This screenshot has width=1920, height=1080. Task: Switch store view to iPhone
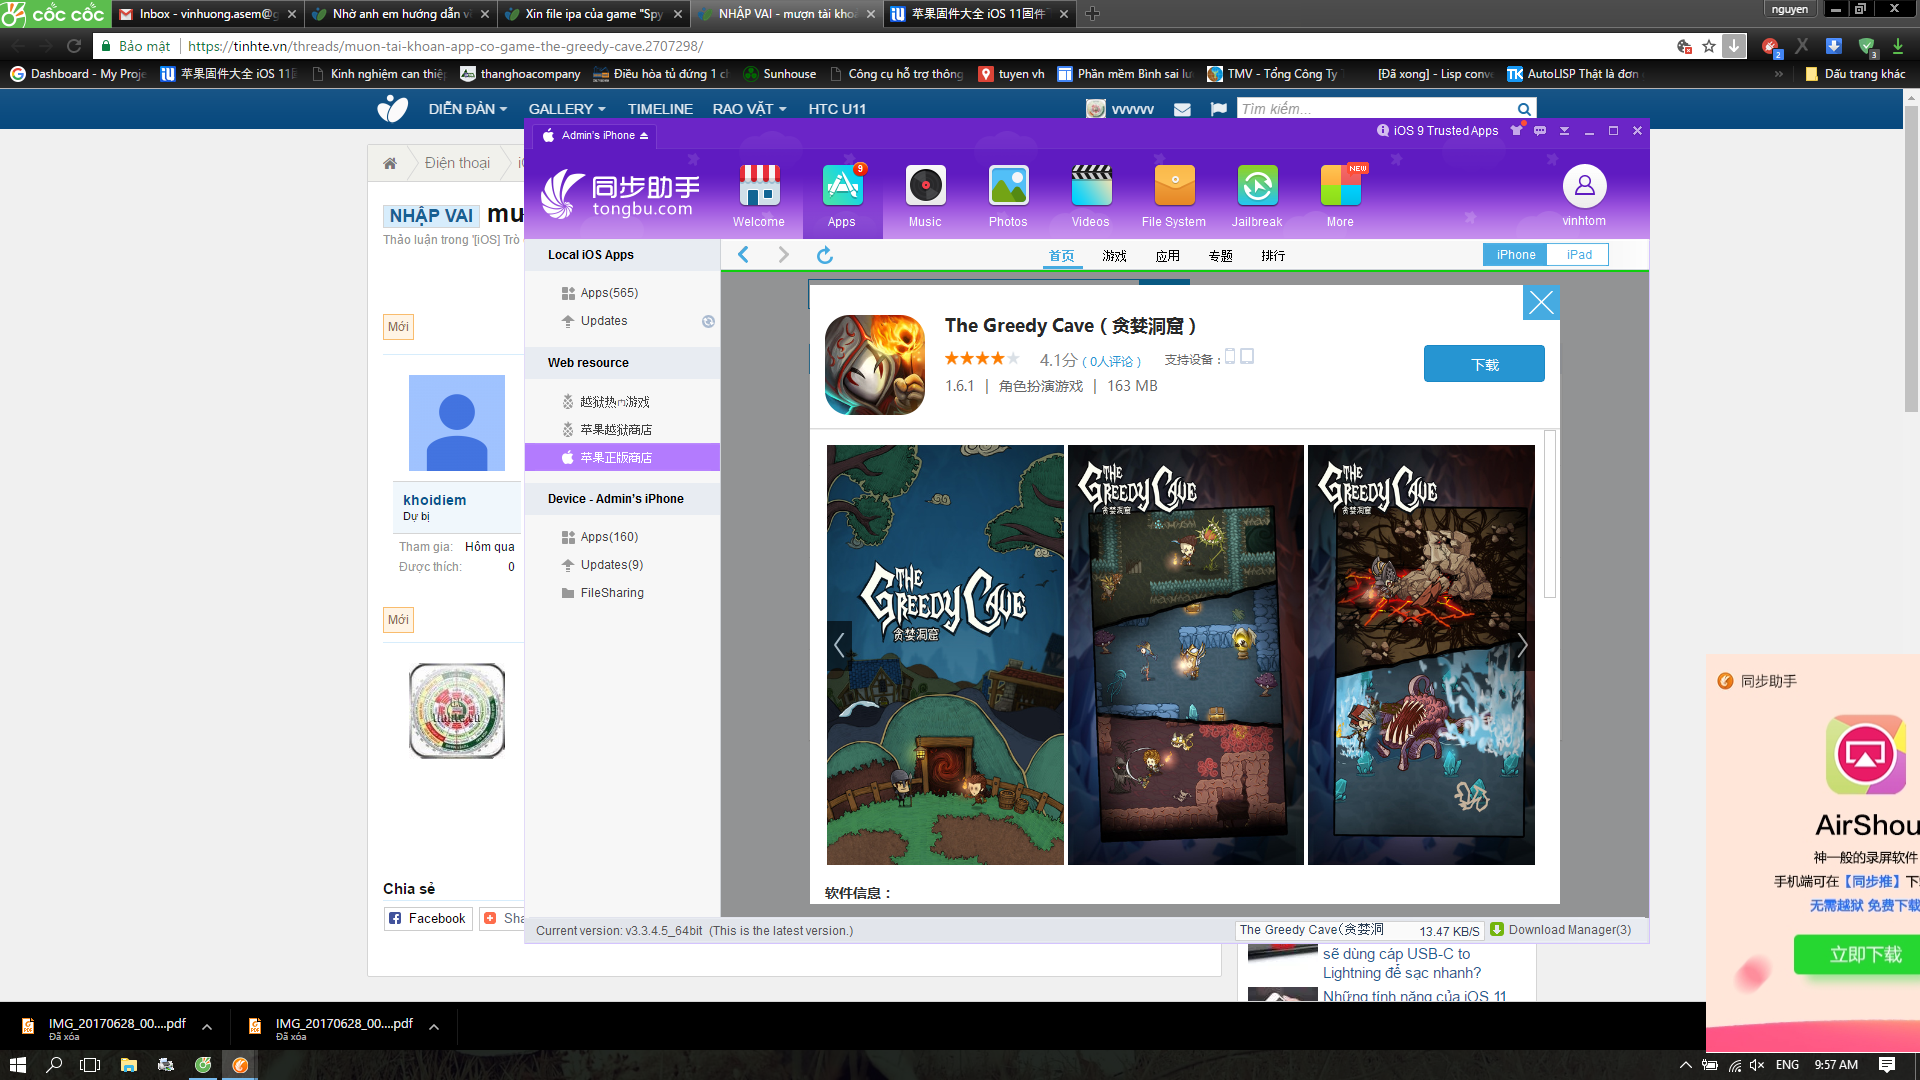tap(1515, 255)
